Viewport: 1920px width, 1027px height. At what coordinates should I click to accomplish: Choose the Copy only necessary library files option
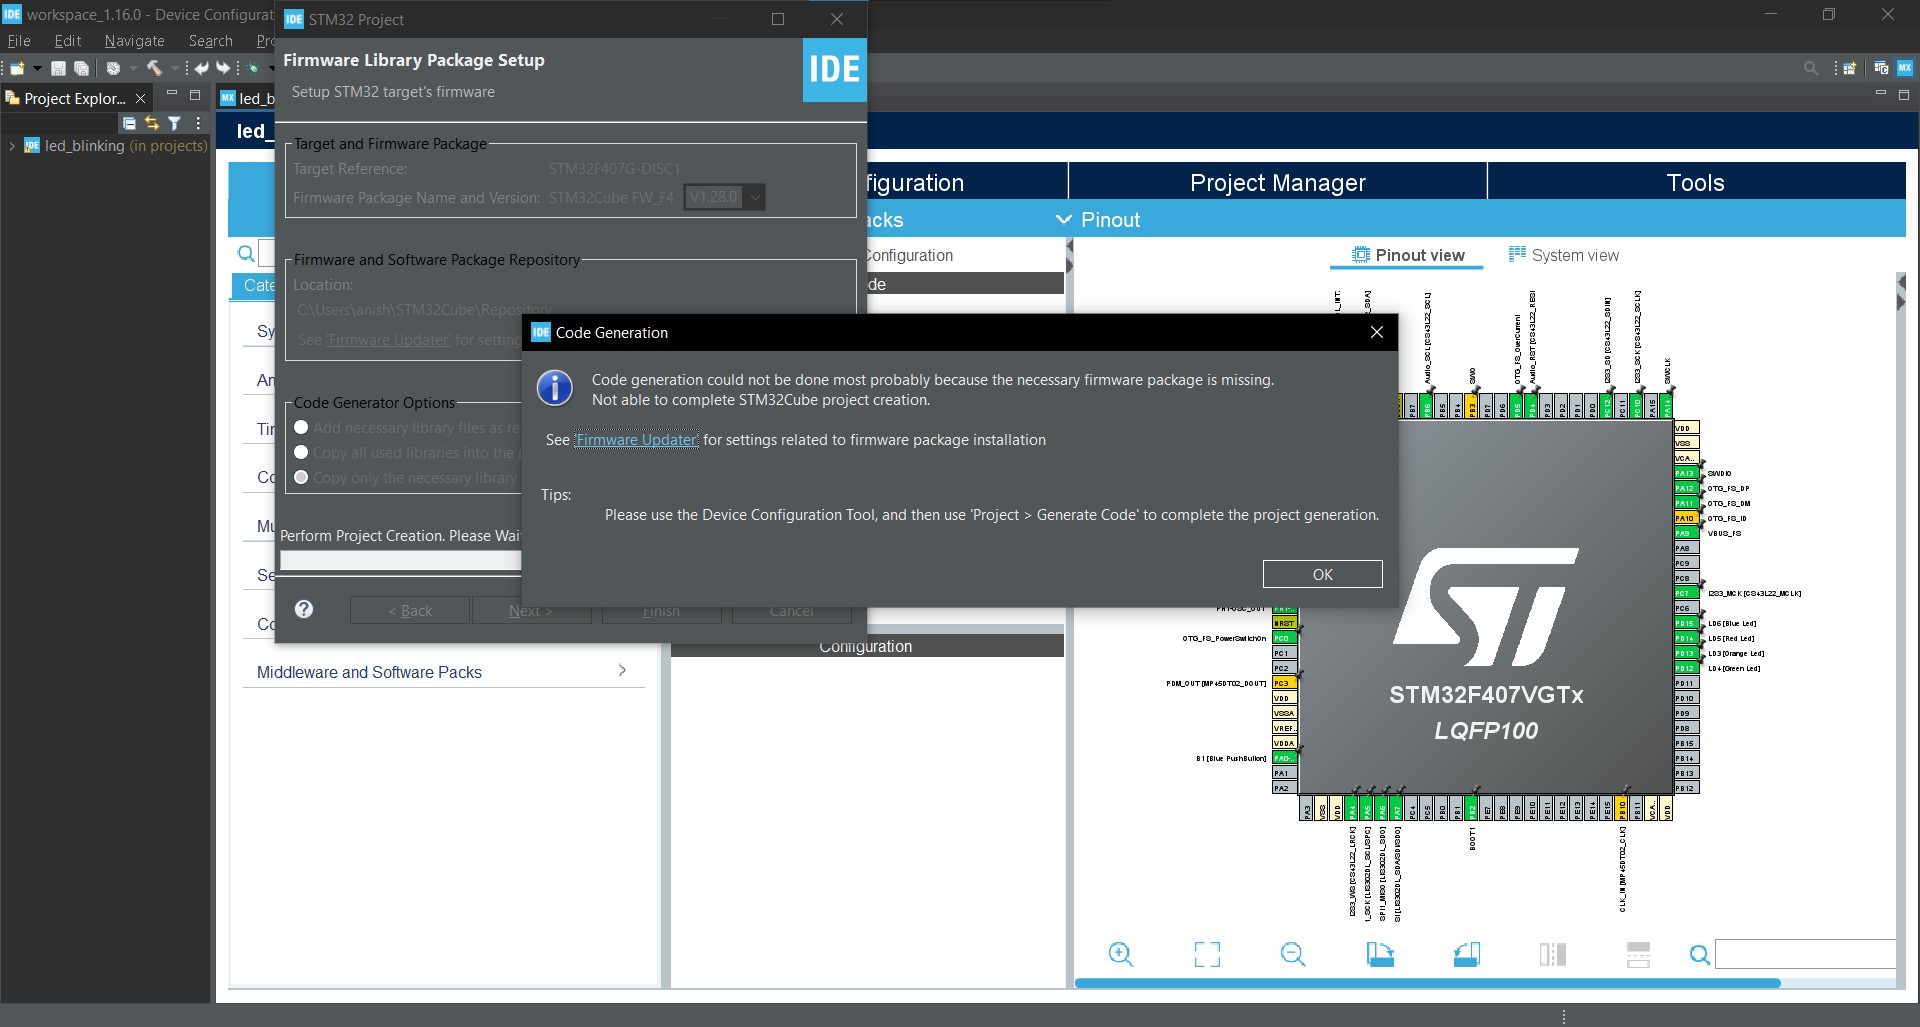click(301, 478)
